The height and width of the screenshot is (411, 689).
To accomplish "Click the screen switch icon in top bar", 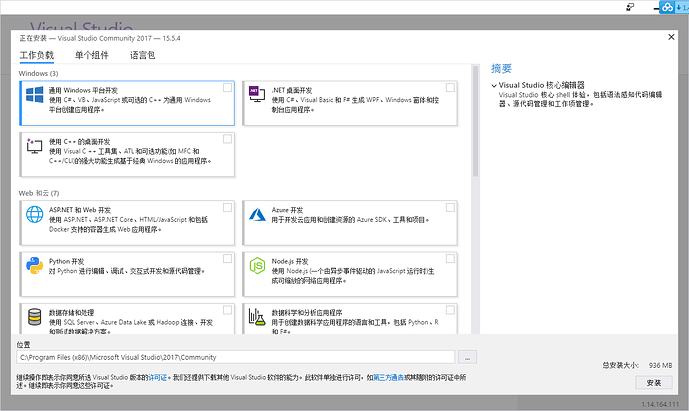I will (x=631, y=7).
